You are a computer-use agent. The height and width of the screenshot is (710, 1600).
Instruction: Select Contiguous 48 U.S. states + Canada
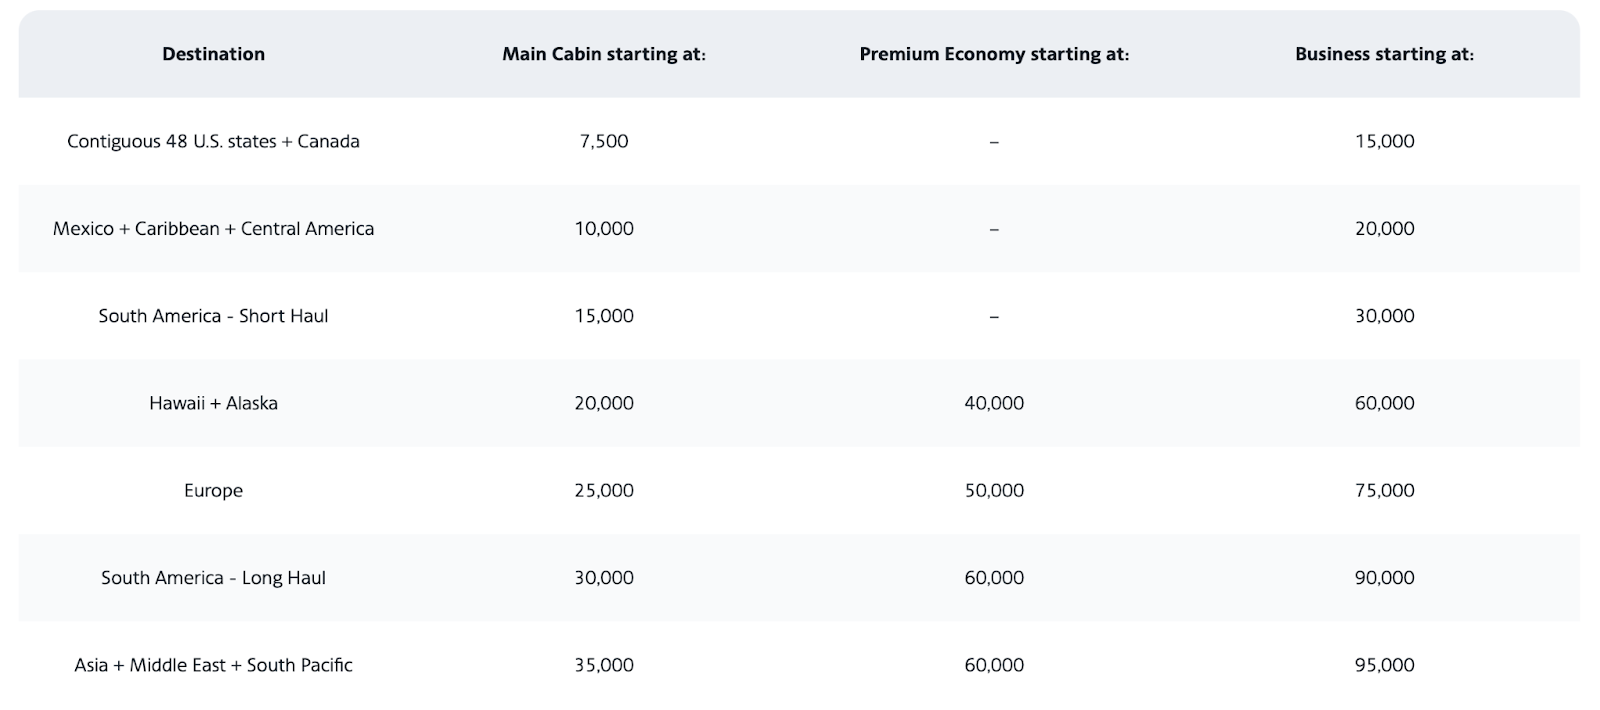tap(213, 141)
